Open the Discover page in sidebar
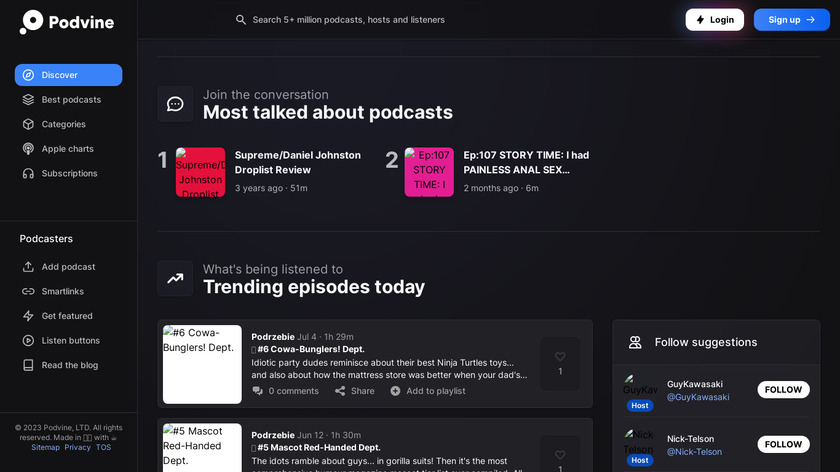Viewport: 840px width, 472px height. point(68,75)
